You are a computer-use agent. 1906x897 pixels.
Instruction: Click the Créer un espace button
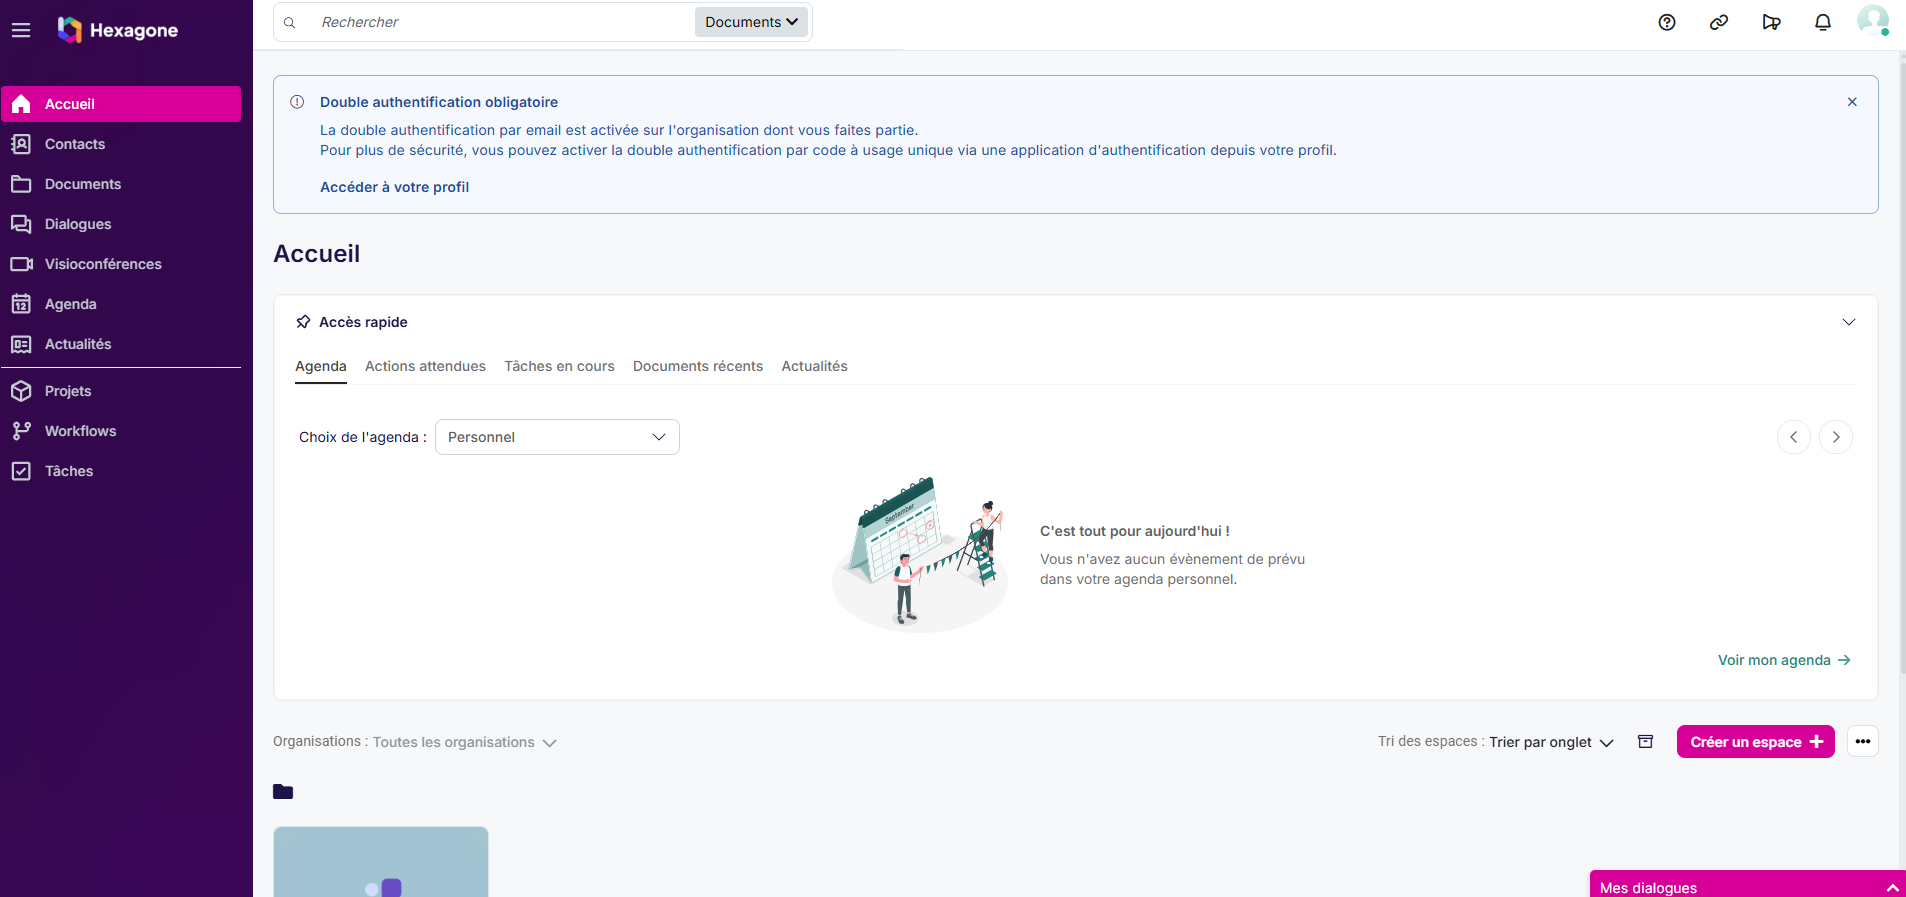point(1756,741)
